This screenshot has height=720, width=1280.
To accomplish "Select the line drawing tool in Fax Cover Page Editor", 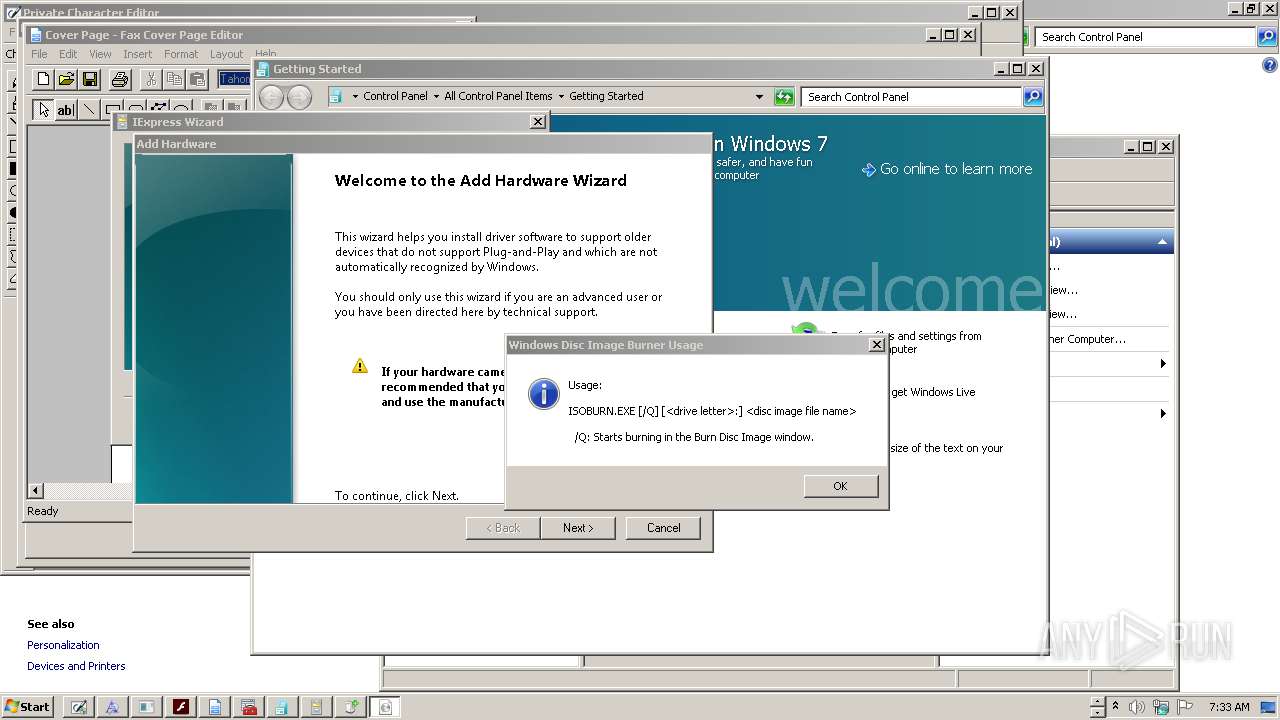I will point(89,110).
